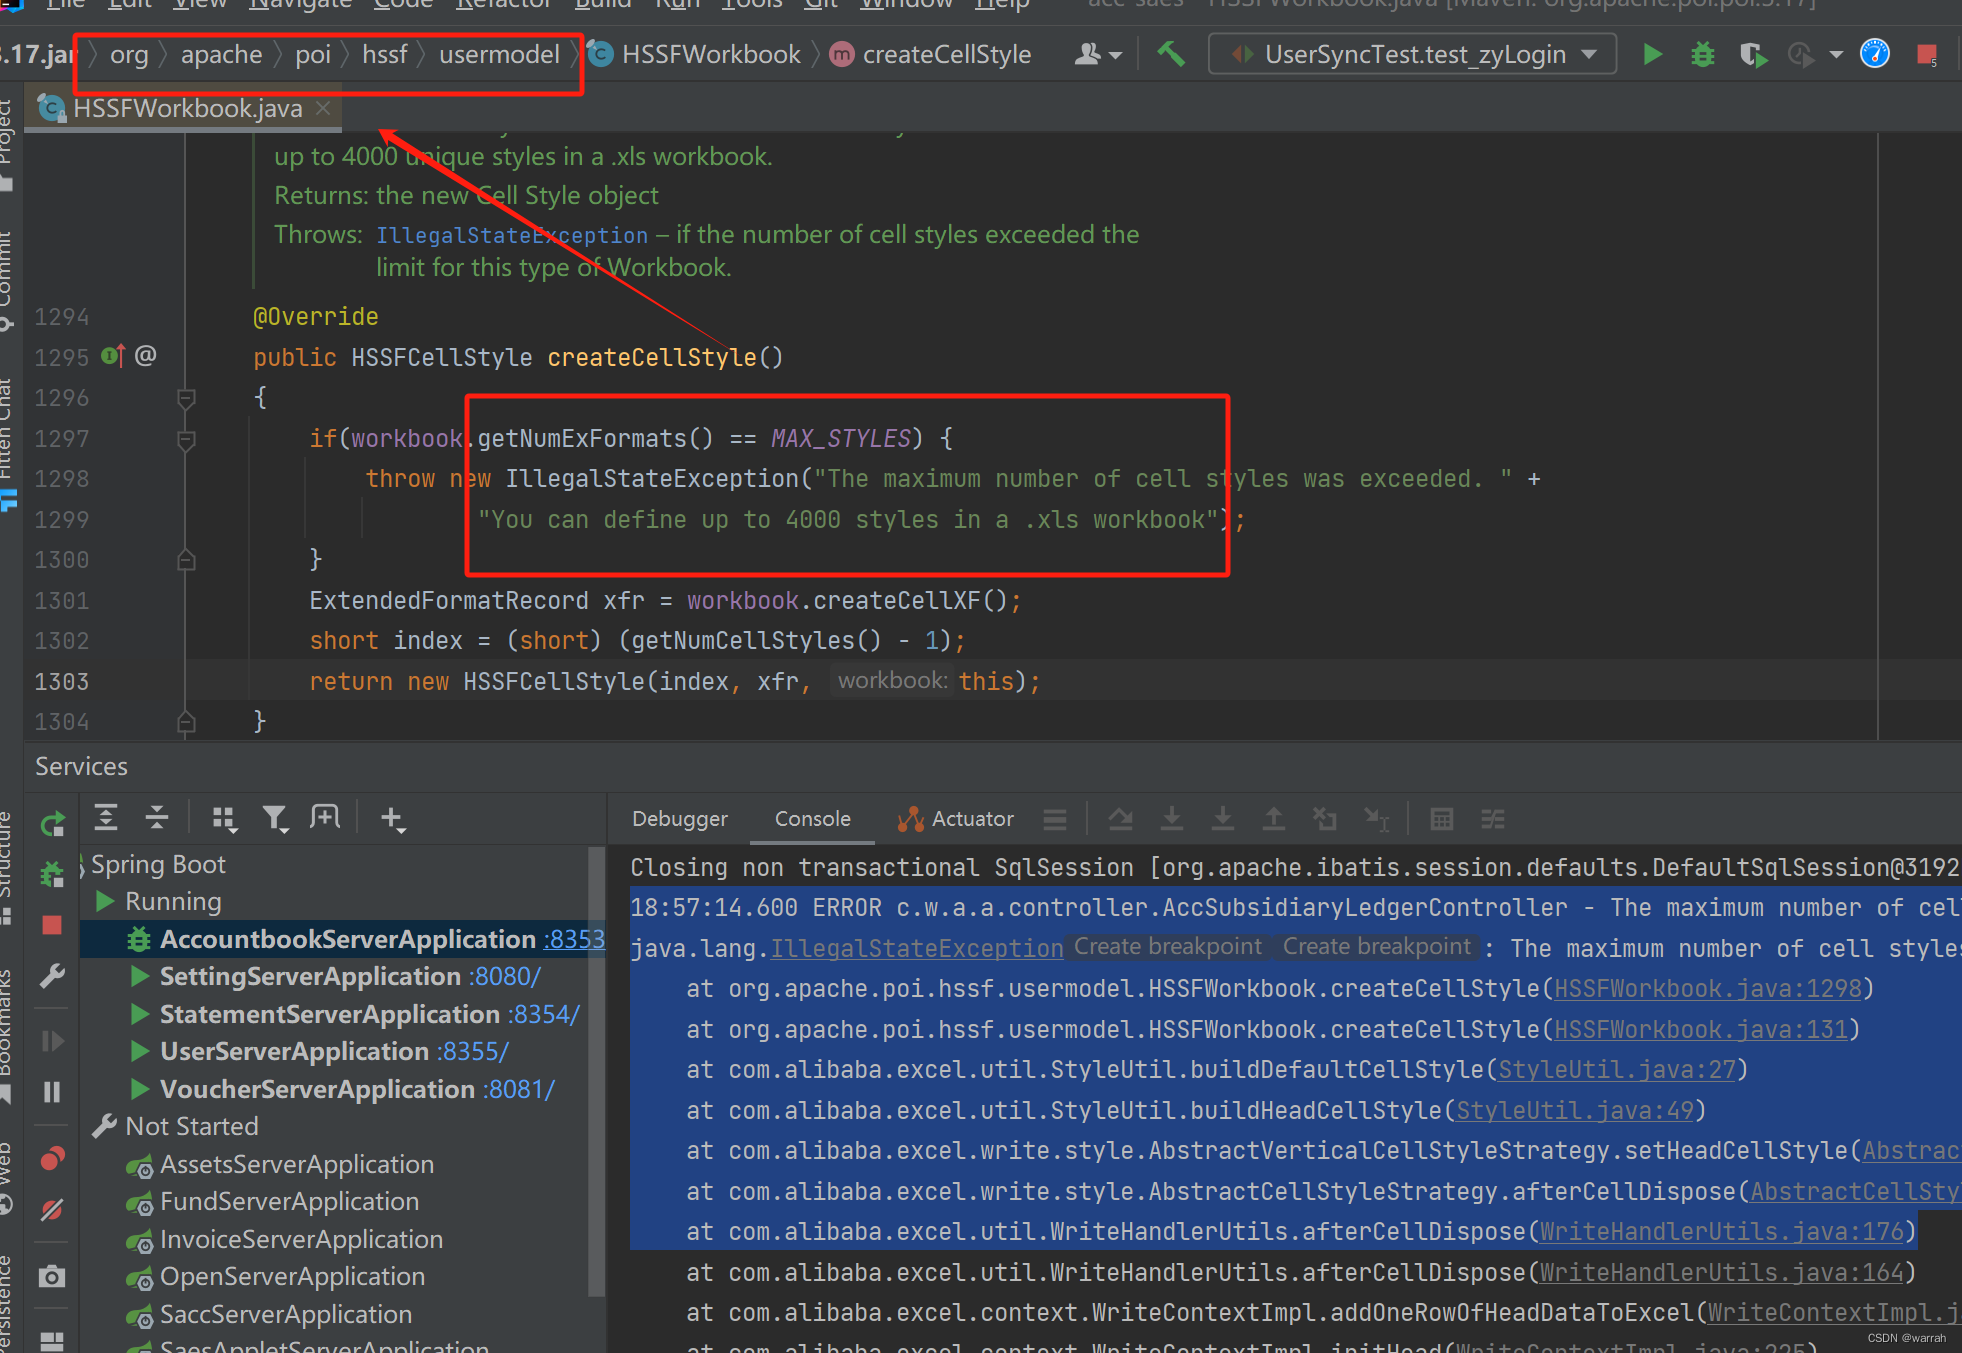The height and width of the screenshot is (1353, 1962).
Task: Click the camera thread dump icon
Action: click(52, 1276)
